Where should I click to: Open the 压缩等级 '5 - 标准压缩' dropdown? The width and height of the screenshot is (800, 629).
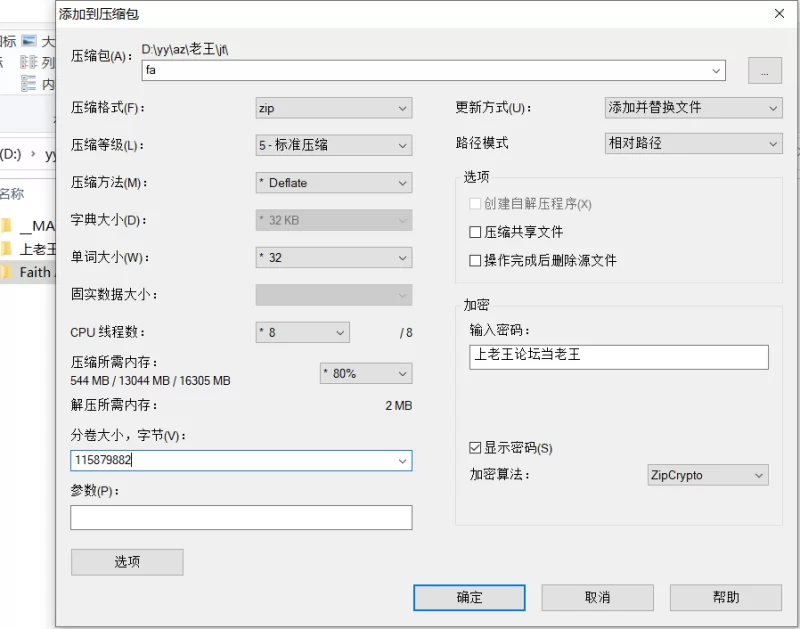(x=334, y=145)
